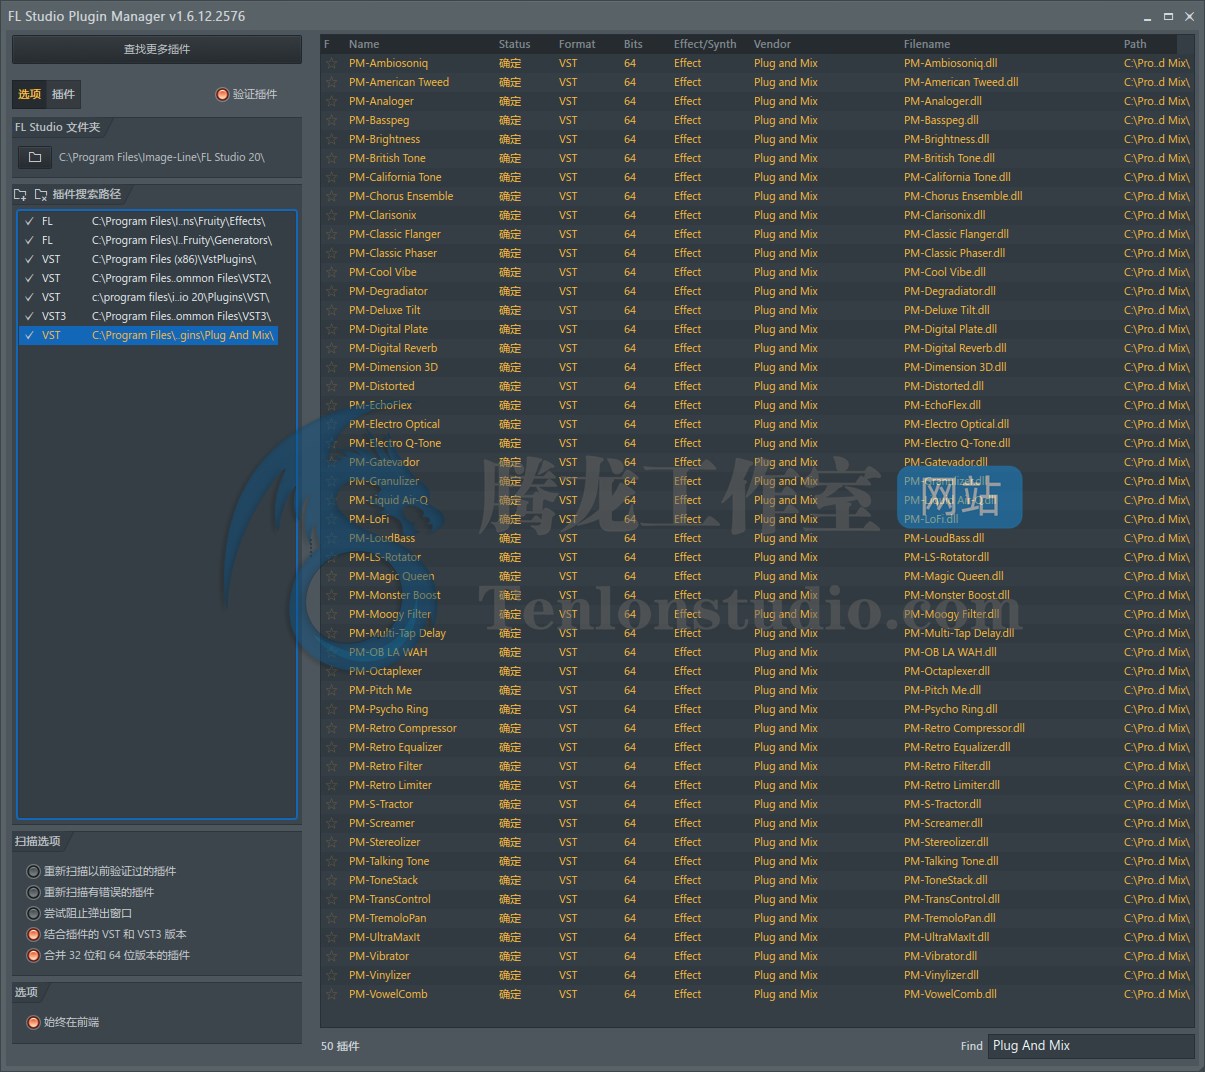The image size is (1205, 1072).
Task: Click the star beside PM-Basspeg
Action: (x=331, y=120)
